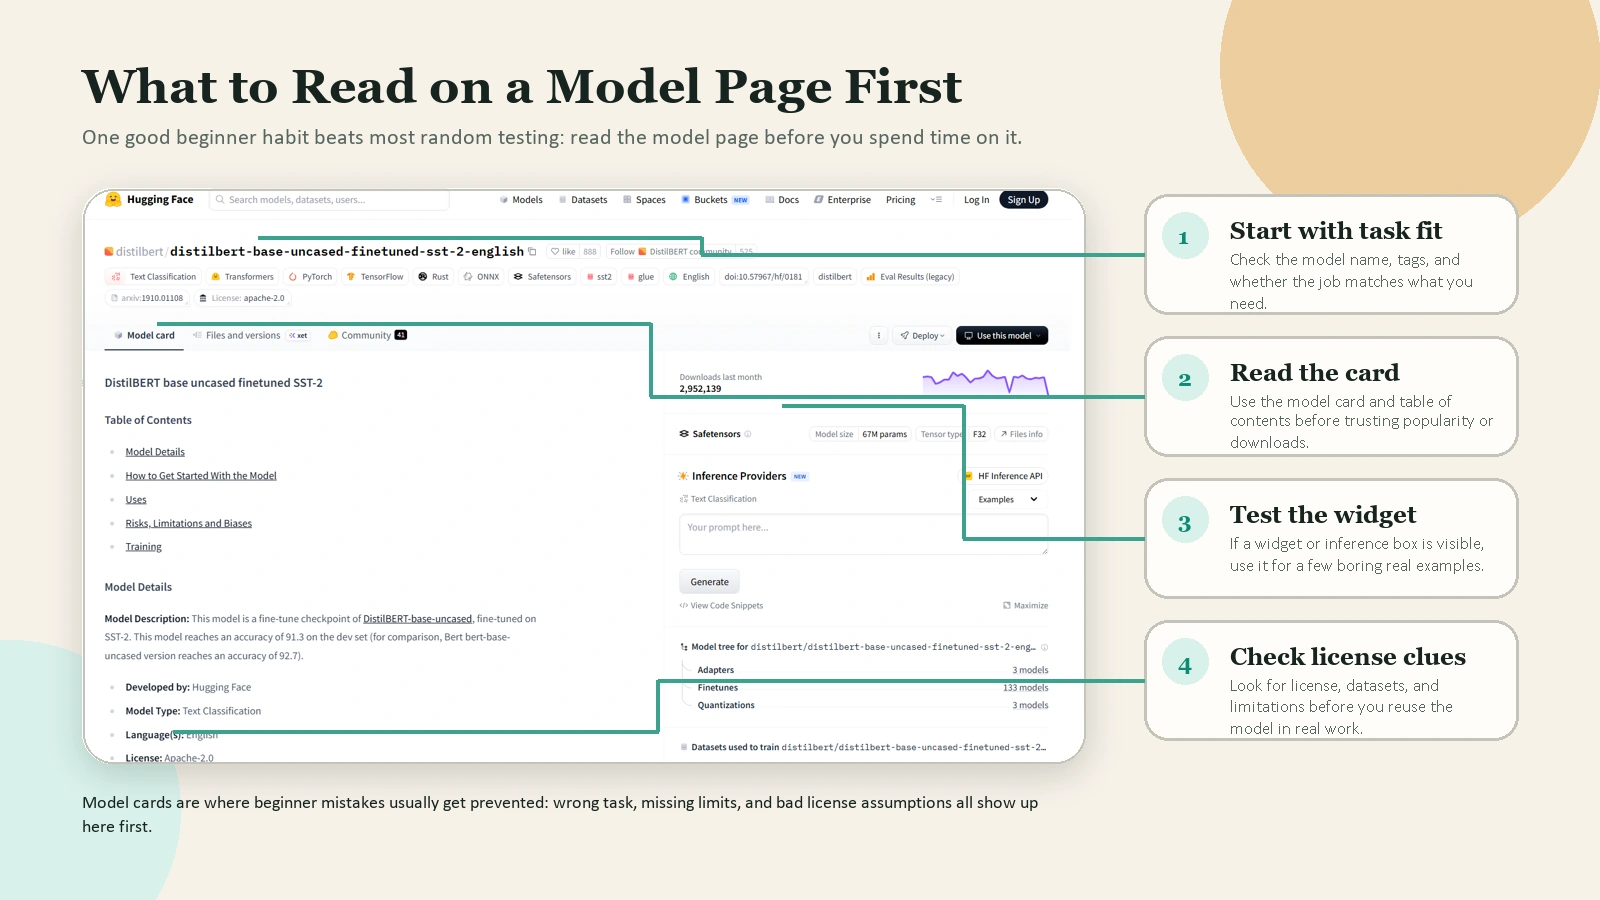Screen dimensions: 1600x900
Task: Maximize the inference widget
Action: click(1026, 606)
